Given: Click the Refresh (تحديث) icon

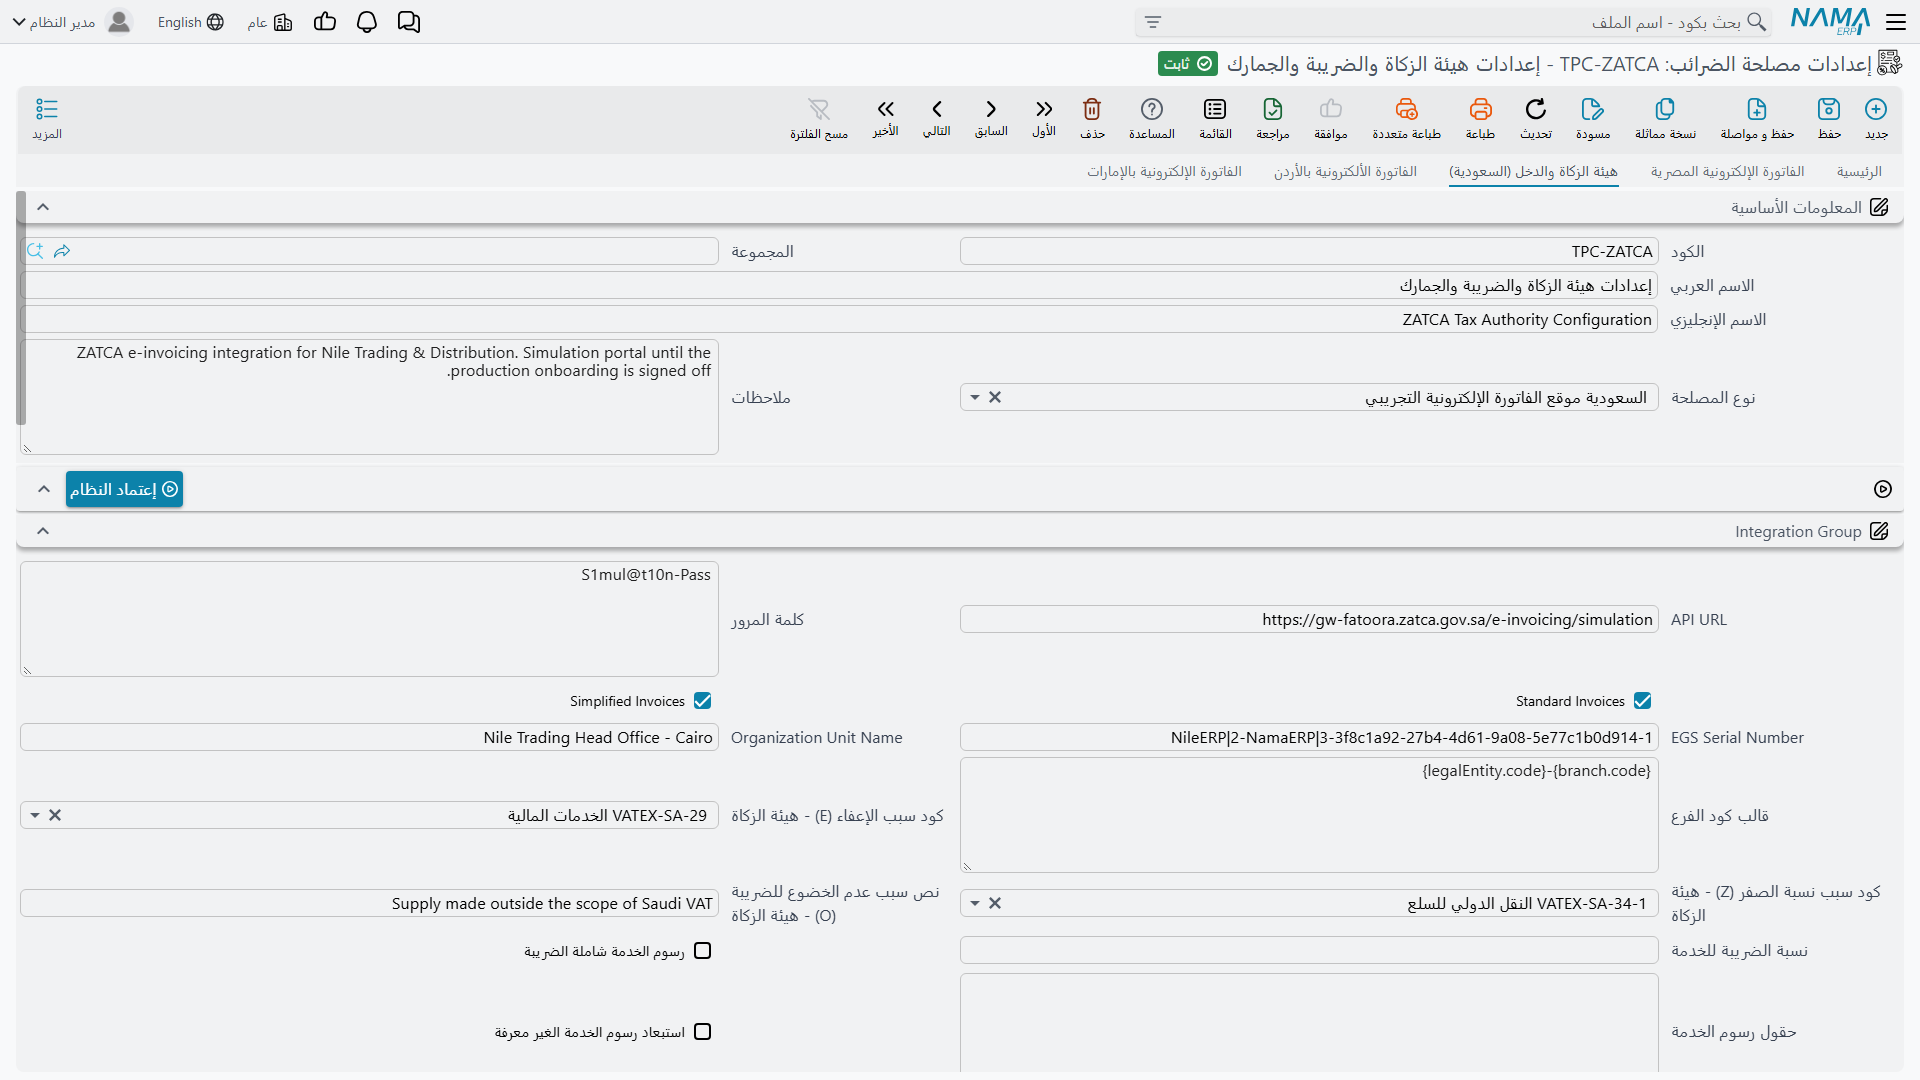Looking at the screenshot, I should tap(1536, 109).
